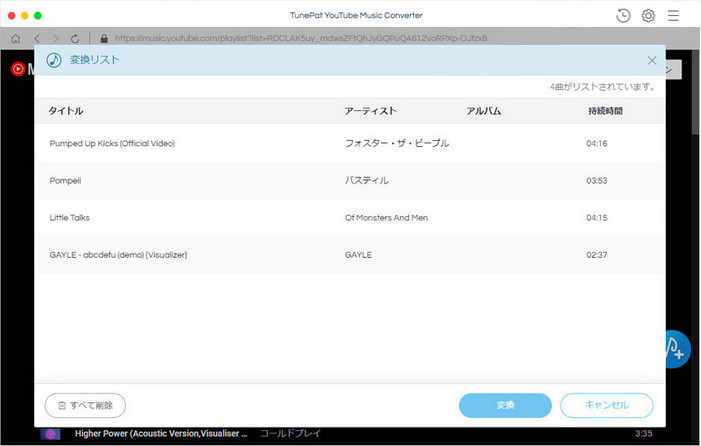Click the YouTube Music logo icon
This screenshot has height=446, width=701.
(18, 69)
